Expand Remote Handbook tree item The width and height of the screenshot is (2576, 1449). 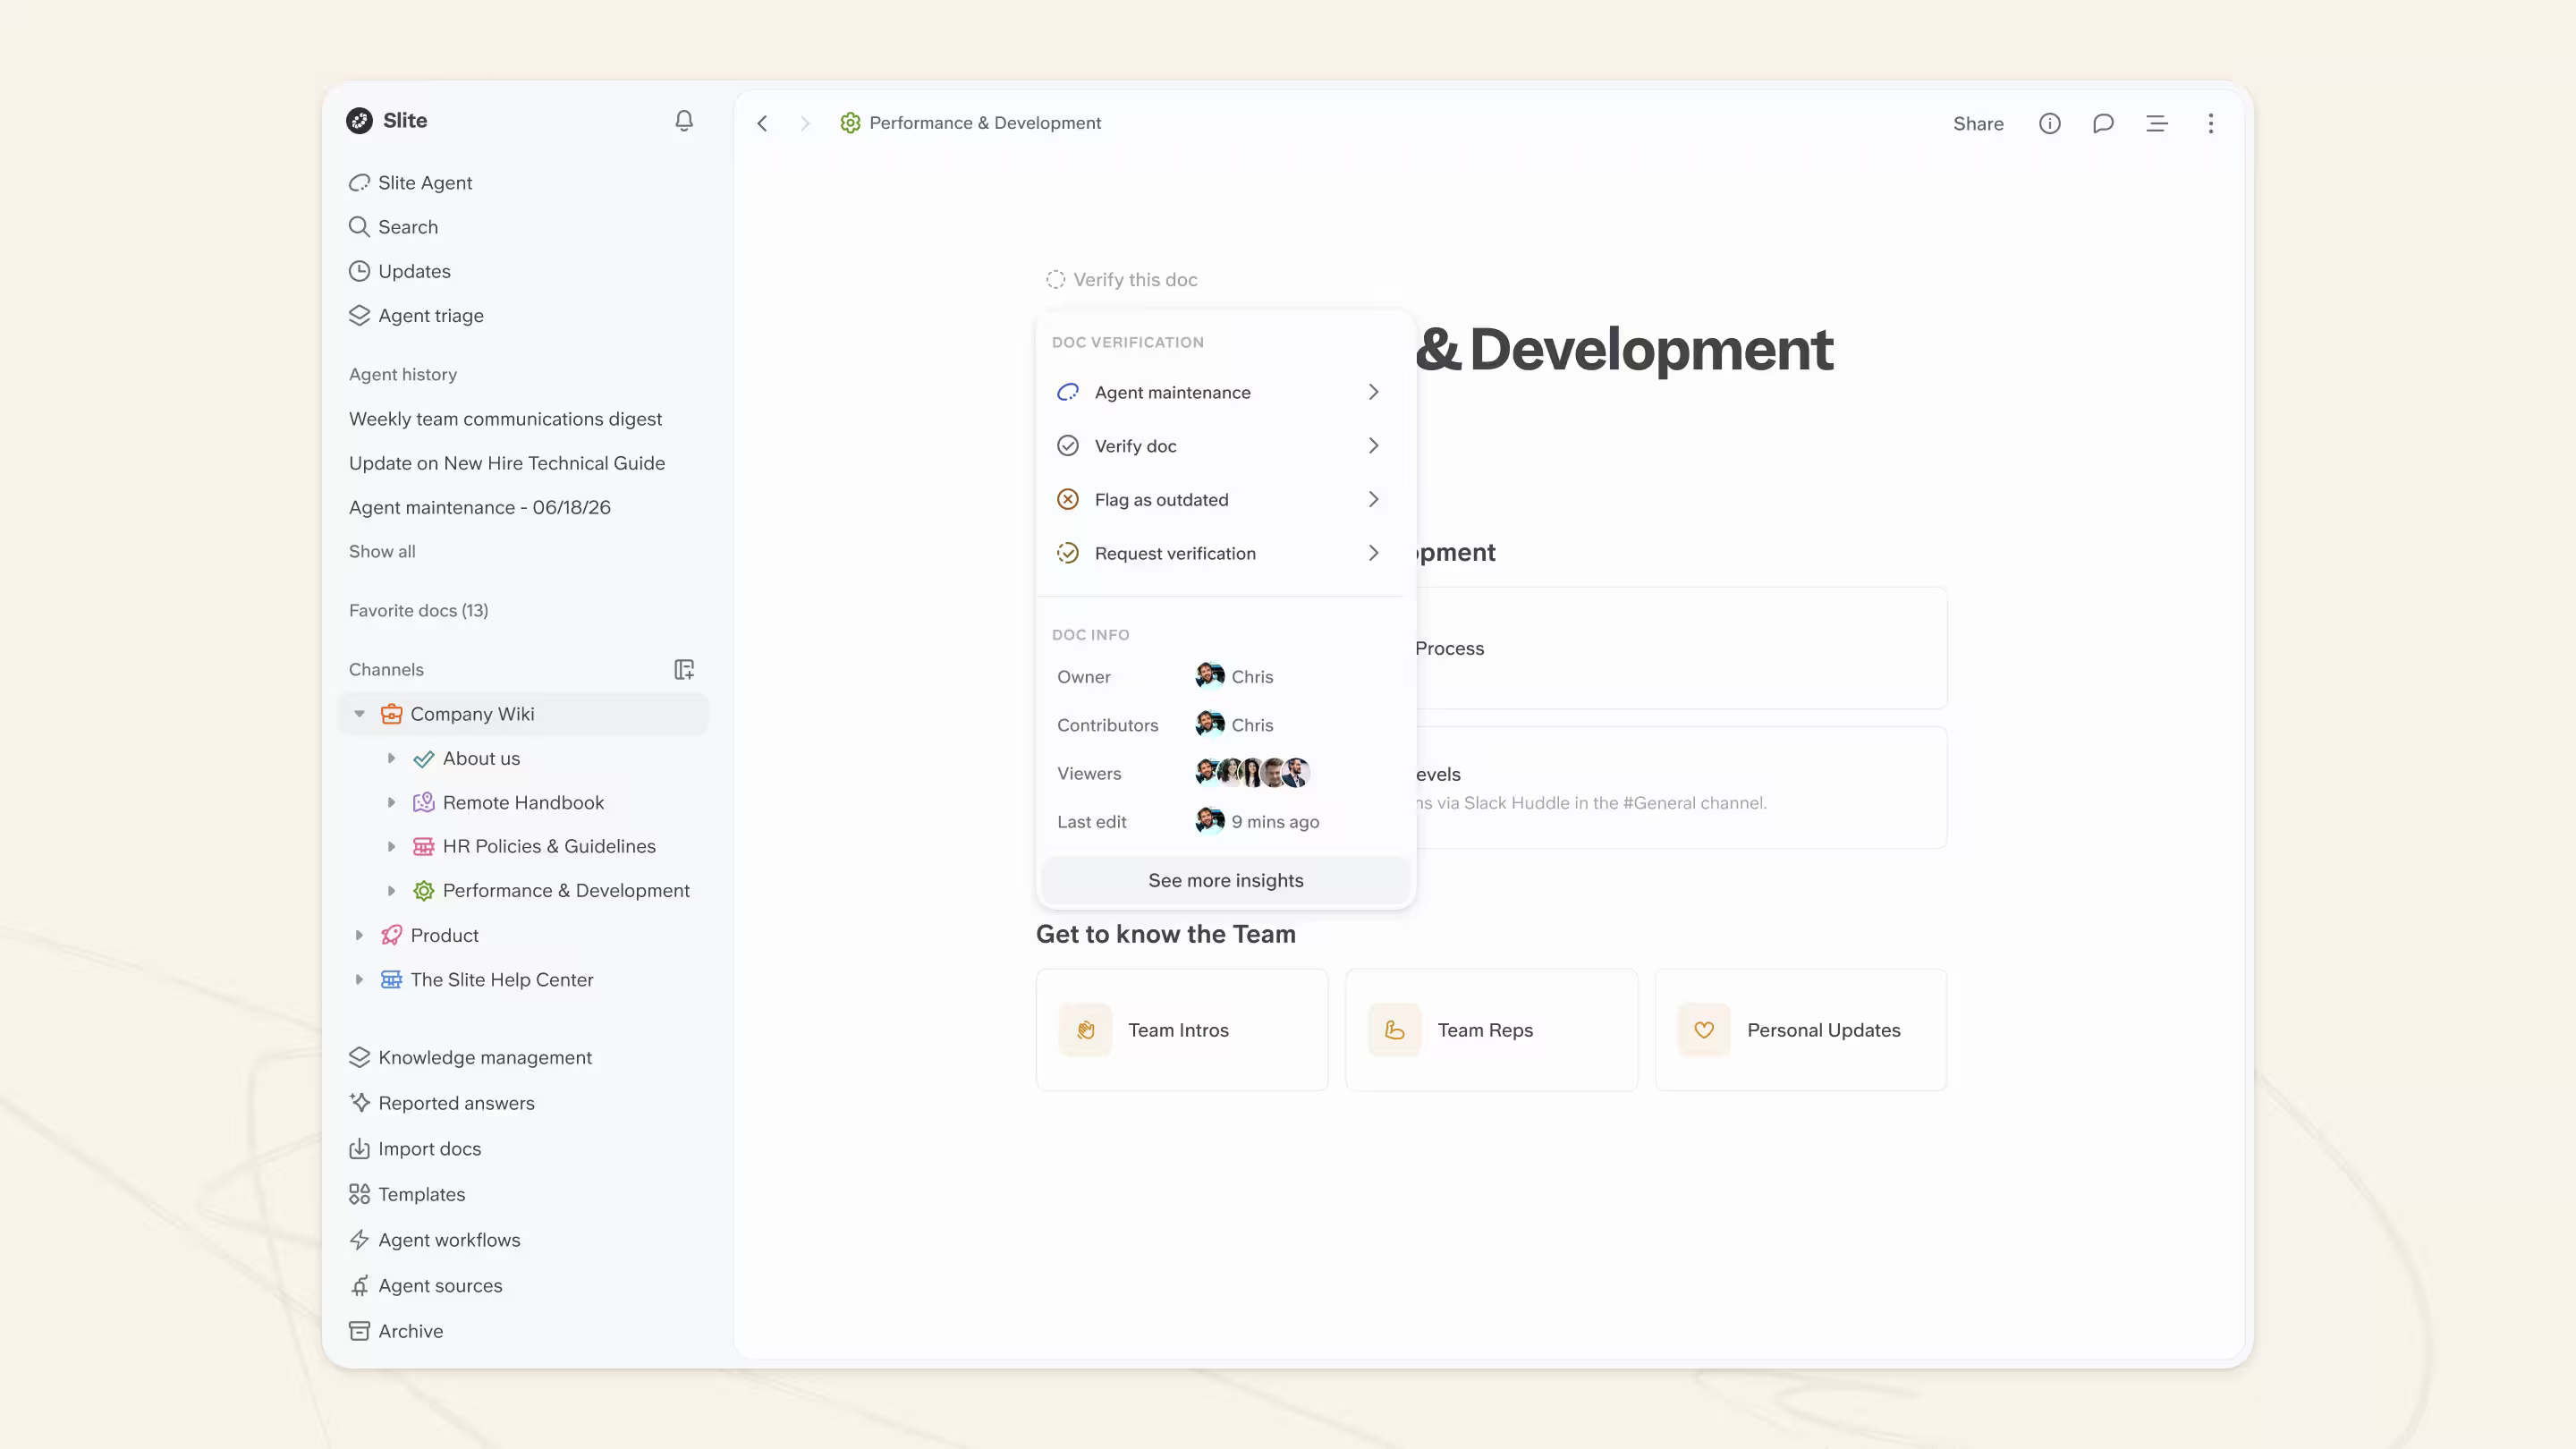point(392,802)
